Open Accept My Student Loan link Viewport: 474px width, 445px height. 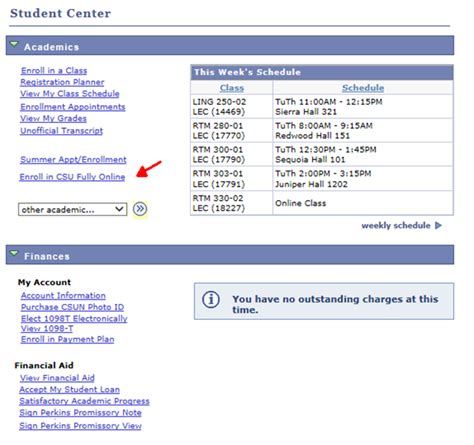(70, 389)
